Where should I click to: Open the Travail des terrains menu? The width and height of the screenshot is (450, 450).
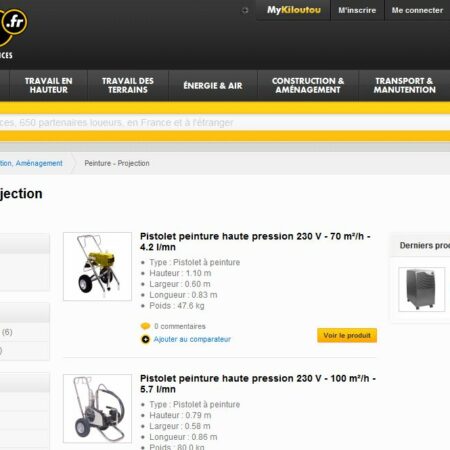128,85
